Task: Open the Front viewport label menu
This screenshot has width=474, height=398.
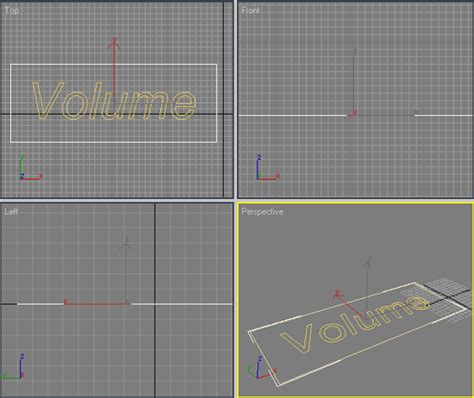Action: (x=250, y=11)
